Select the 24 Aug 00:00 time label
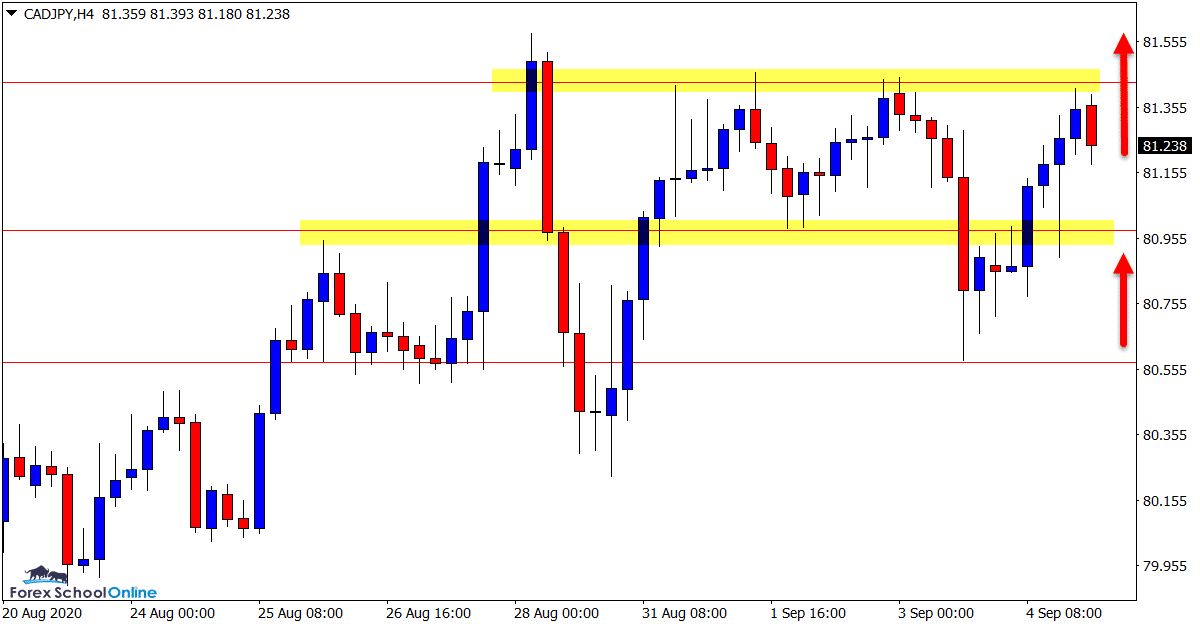Screen dimensions: 1200x627 [172, 612]
